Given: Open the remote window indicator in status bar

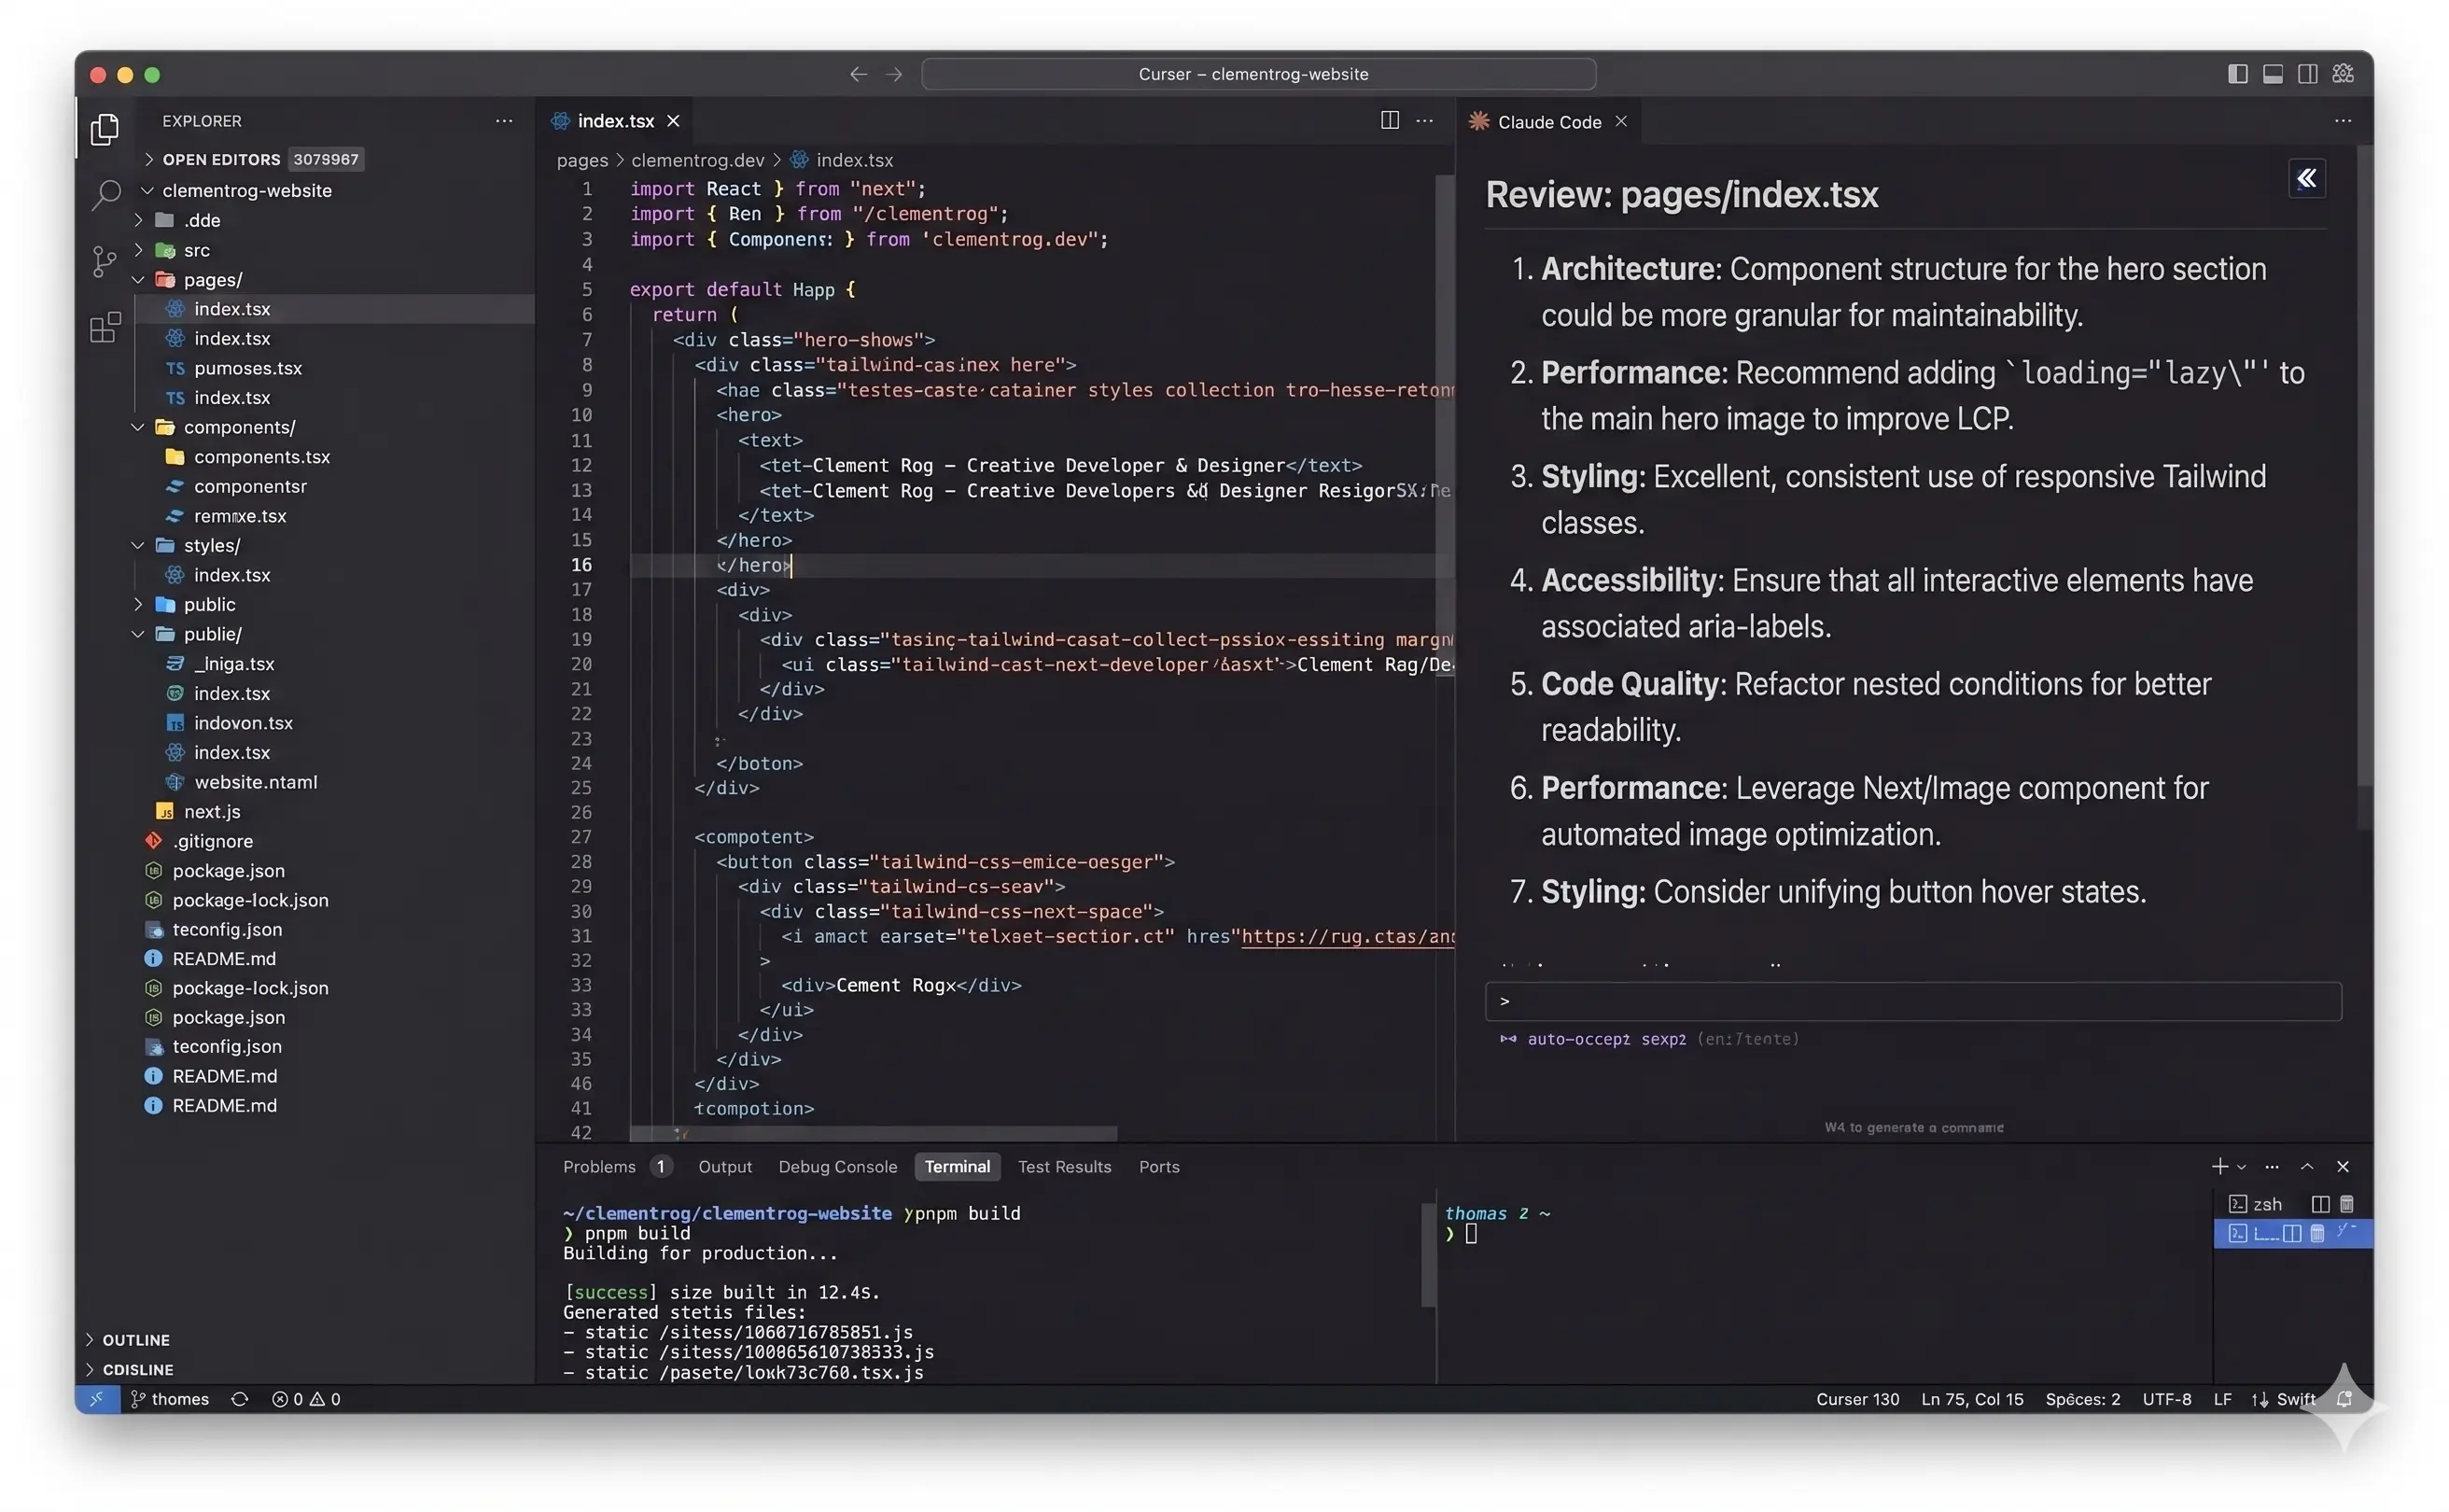Looking at the screenshot, I should (x=97, y=1399).
